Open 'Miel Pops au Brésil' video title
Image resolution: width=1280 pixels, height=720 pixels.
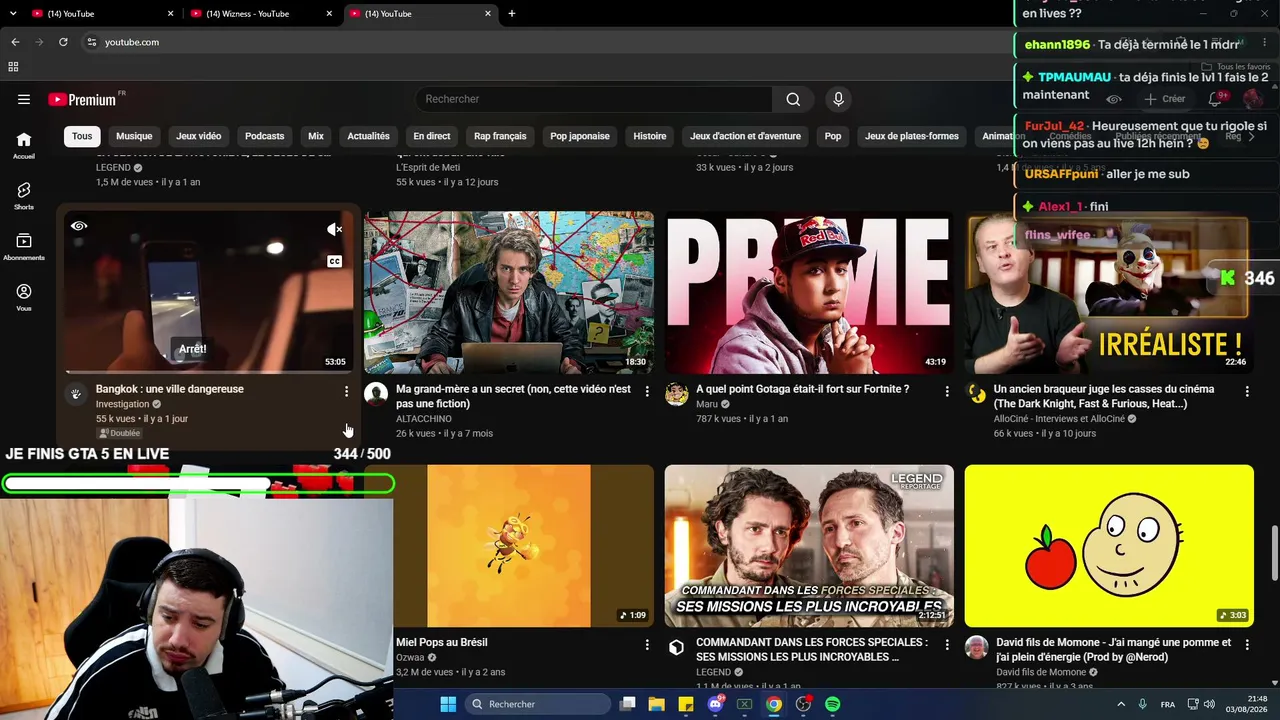click(442, 642)
